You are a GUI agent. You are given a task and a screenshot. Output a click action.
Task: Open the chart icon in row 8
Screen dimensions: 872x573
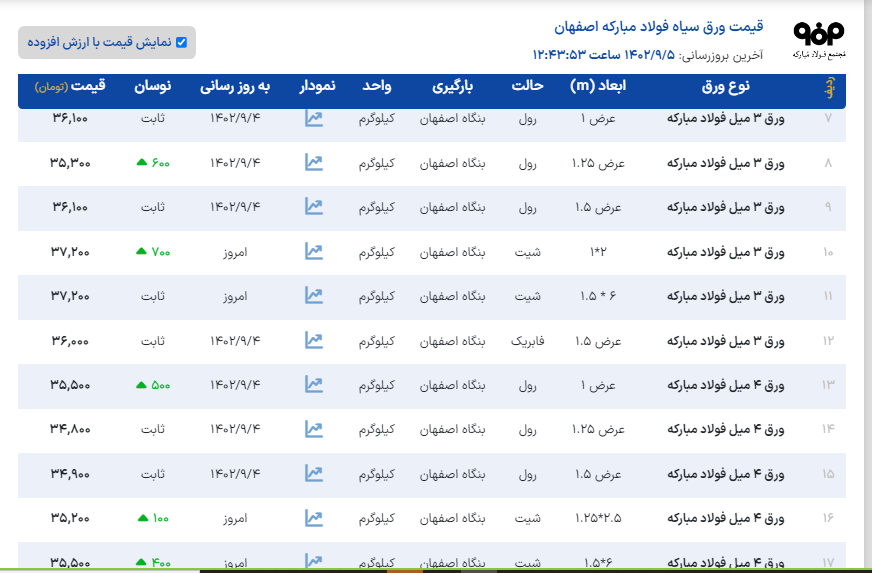(314, 162)
